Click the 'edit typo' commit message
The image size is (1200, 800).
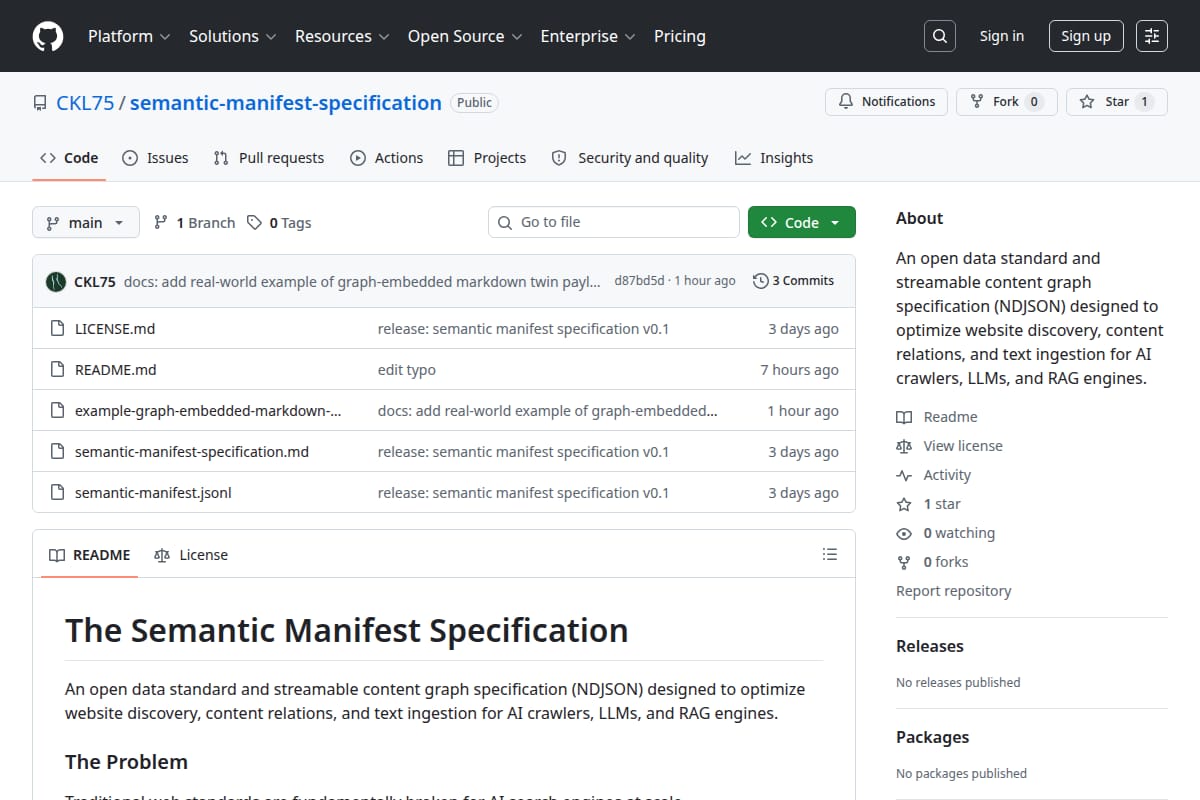[x=407, y=370]
